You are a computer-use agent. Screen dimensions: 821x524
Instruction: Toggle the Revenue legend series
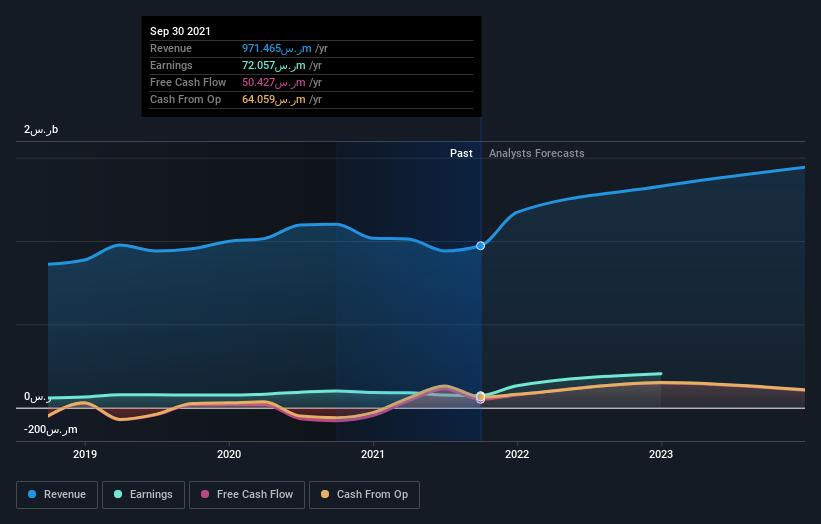pos(57,495)
